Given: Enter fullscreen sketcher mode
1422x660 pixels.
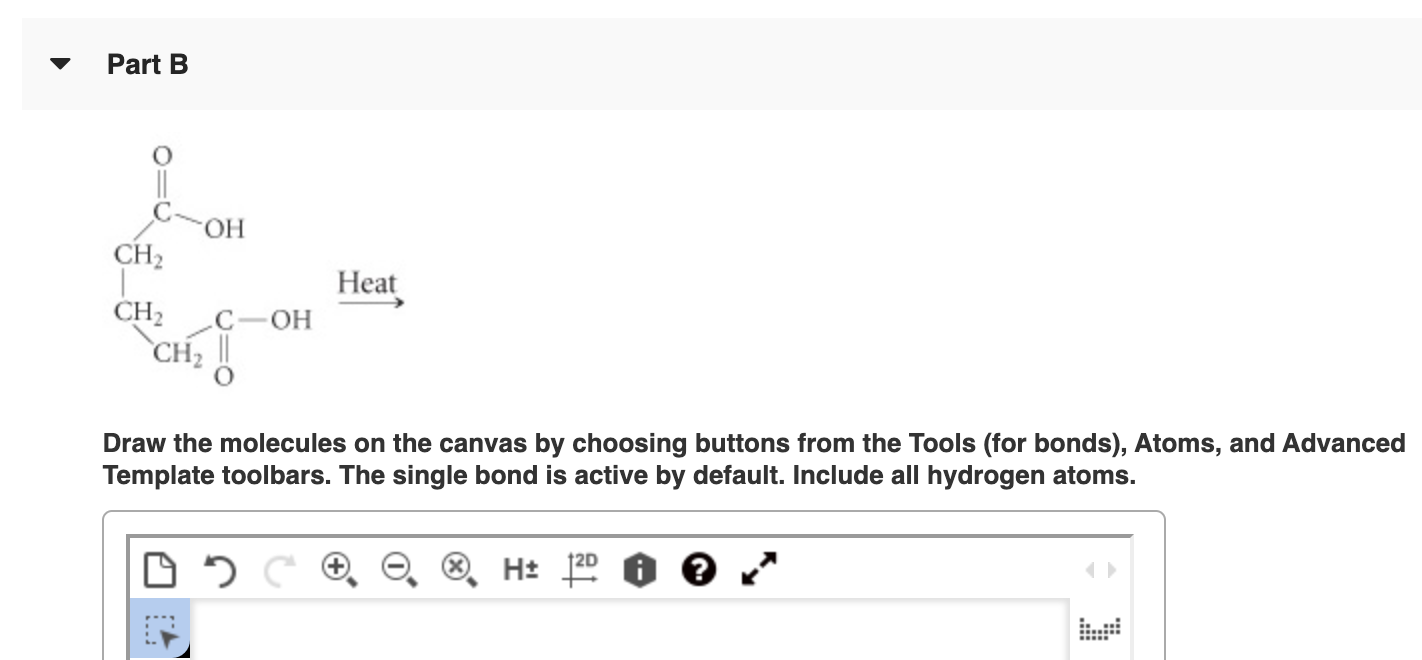Looking at the screenshot, I should click(x=757, y=570).
